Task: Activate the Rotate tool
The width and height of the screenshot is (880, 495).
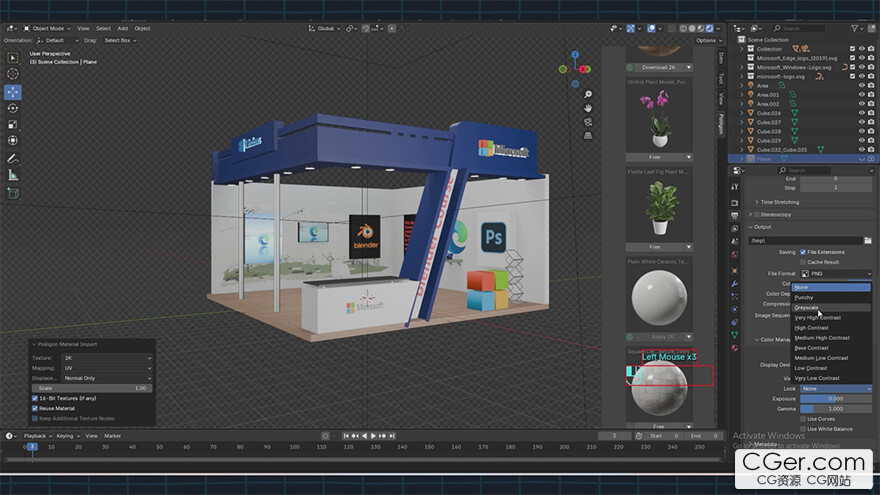Action: [12, 108]
